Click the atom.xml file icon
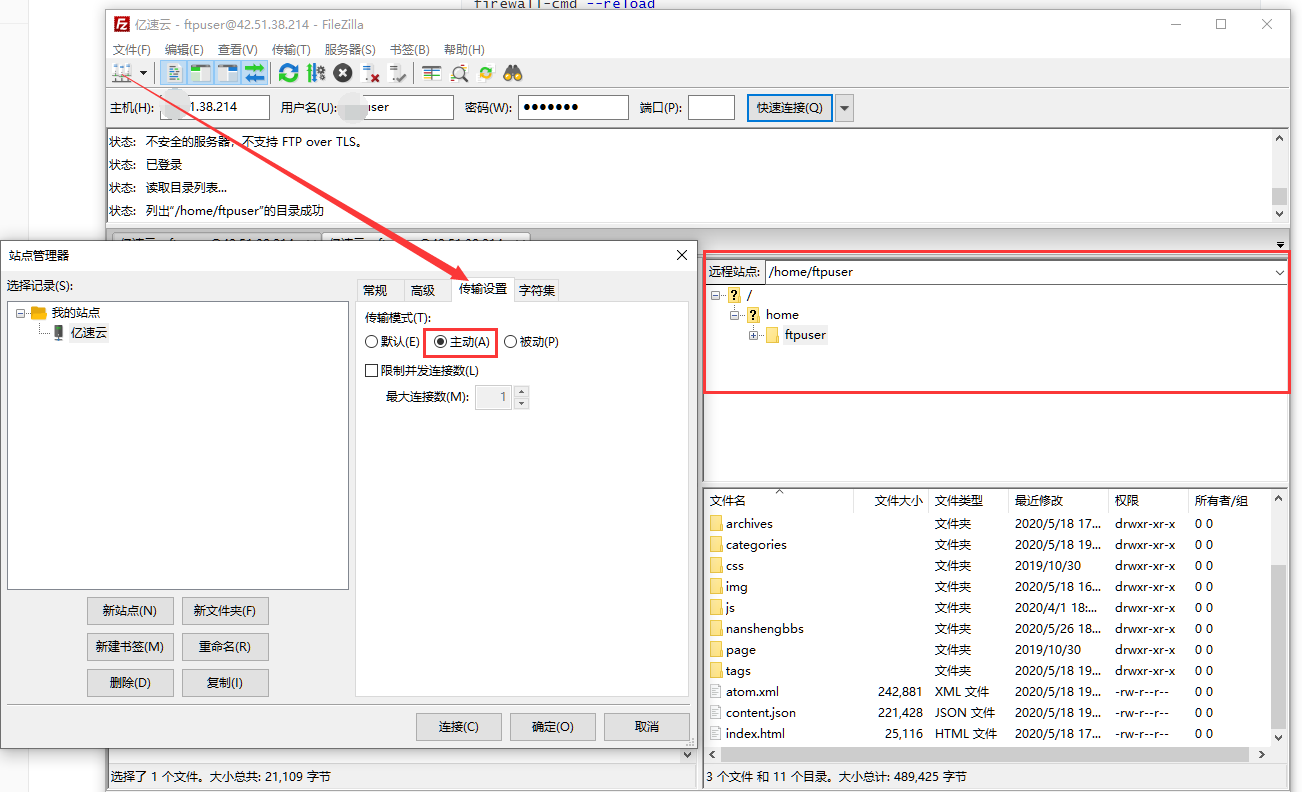This screenshot has width=1302, height=792. (x=716, y=691)
